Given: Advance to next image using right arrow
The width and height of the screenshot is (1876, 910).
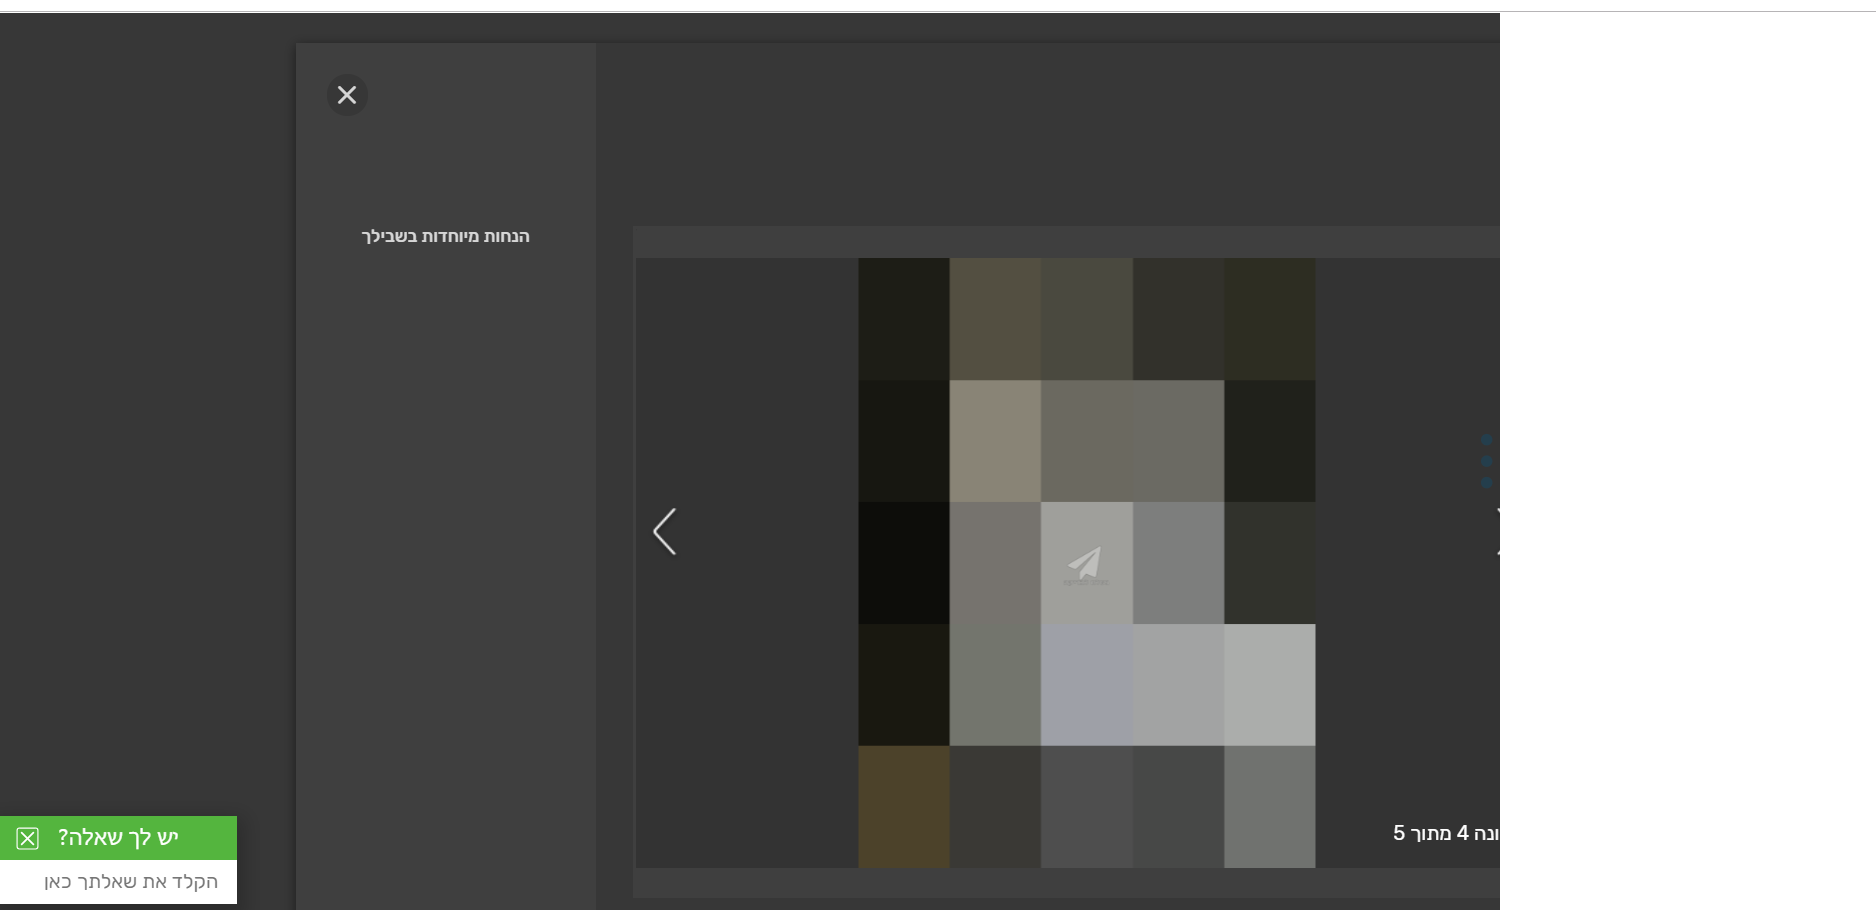Looking at the screenshot, I should pyautogui.click(x=1495, y=531).
